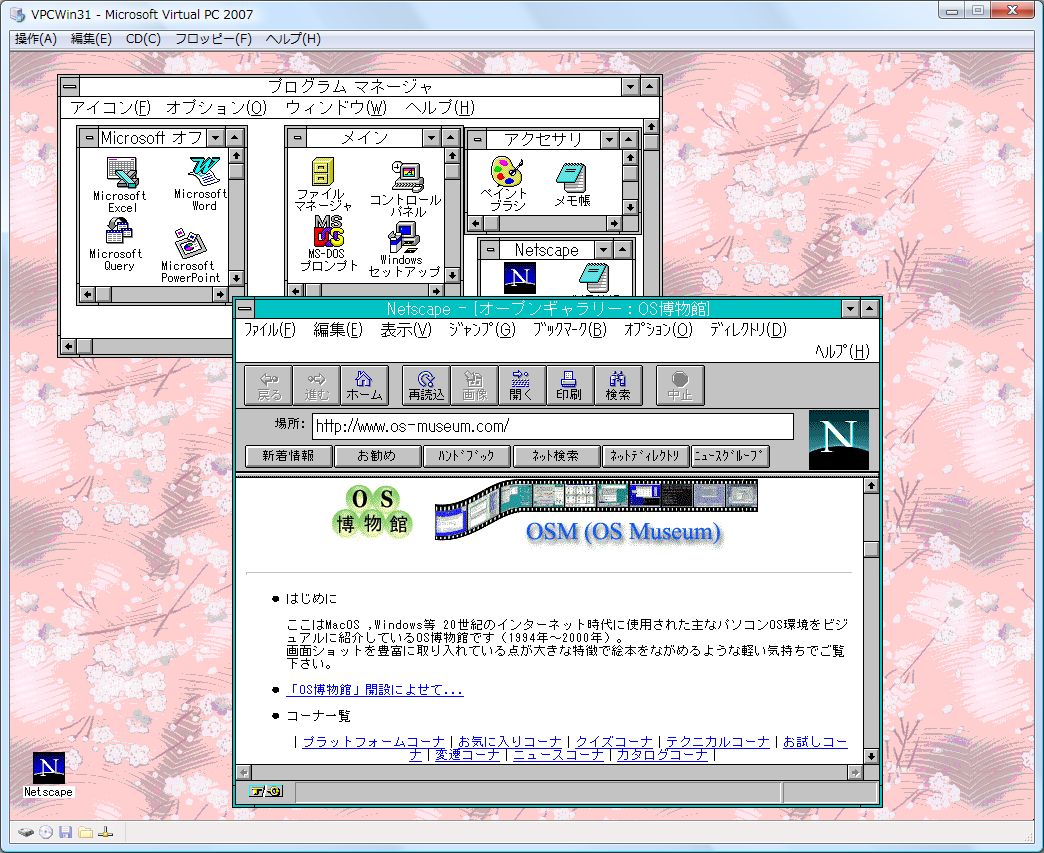Open the Virtual PC フロッピー(F) menu
This screenshot has height=853, width=1044.
click(x=213, y=39)
